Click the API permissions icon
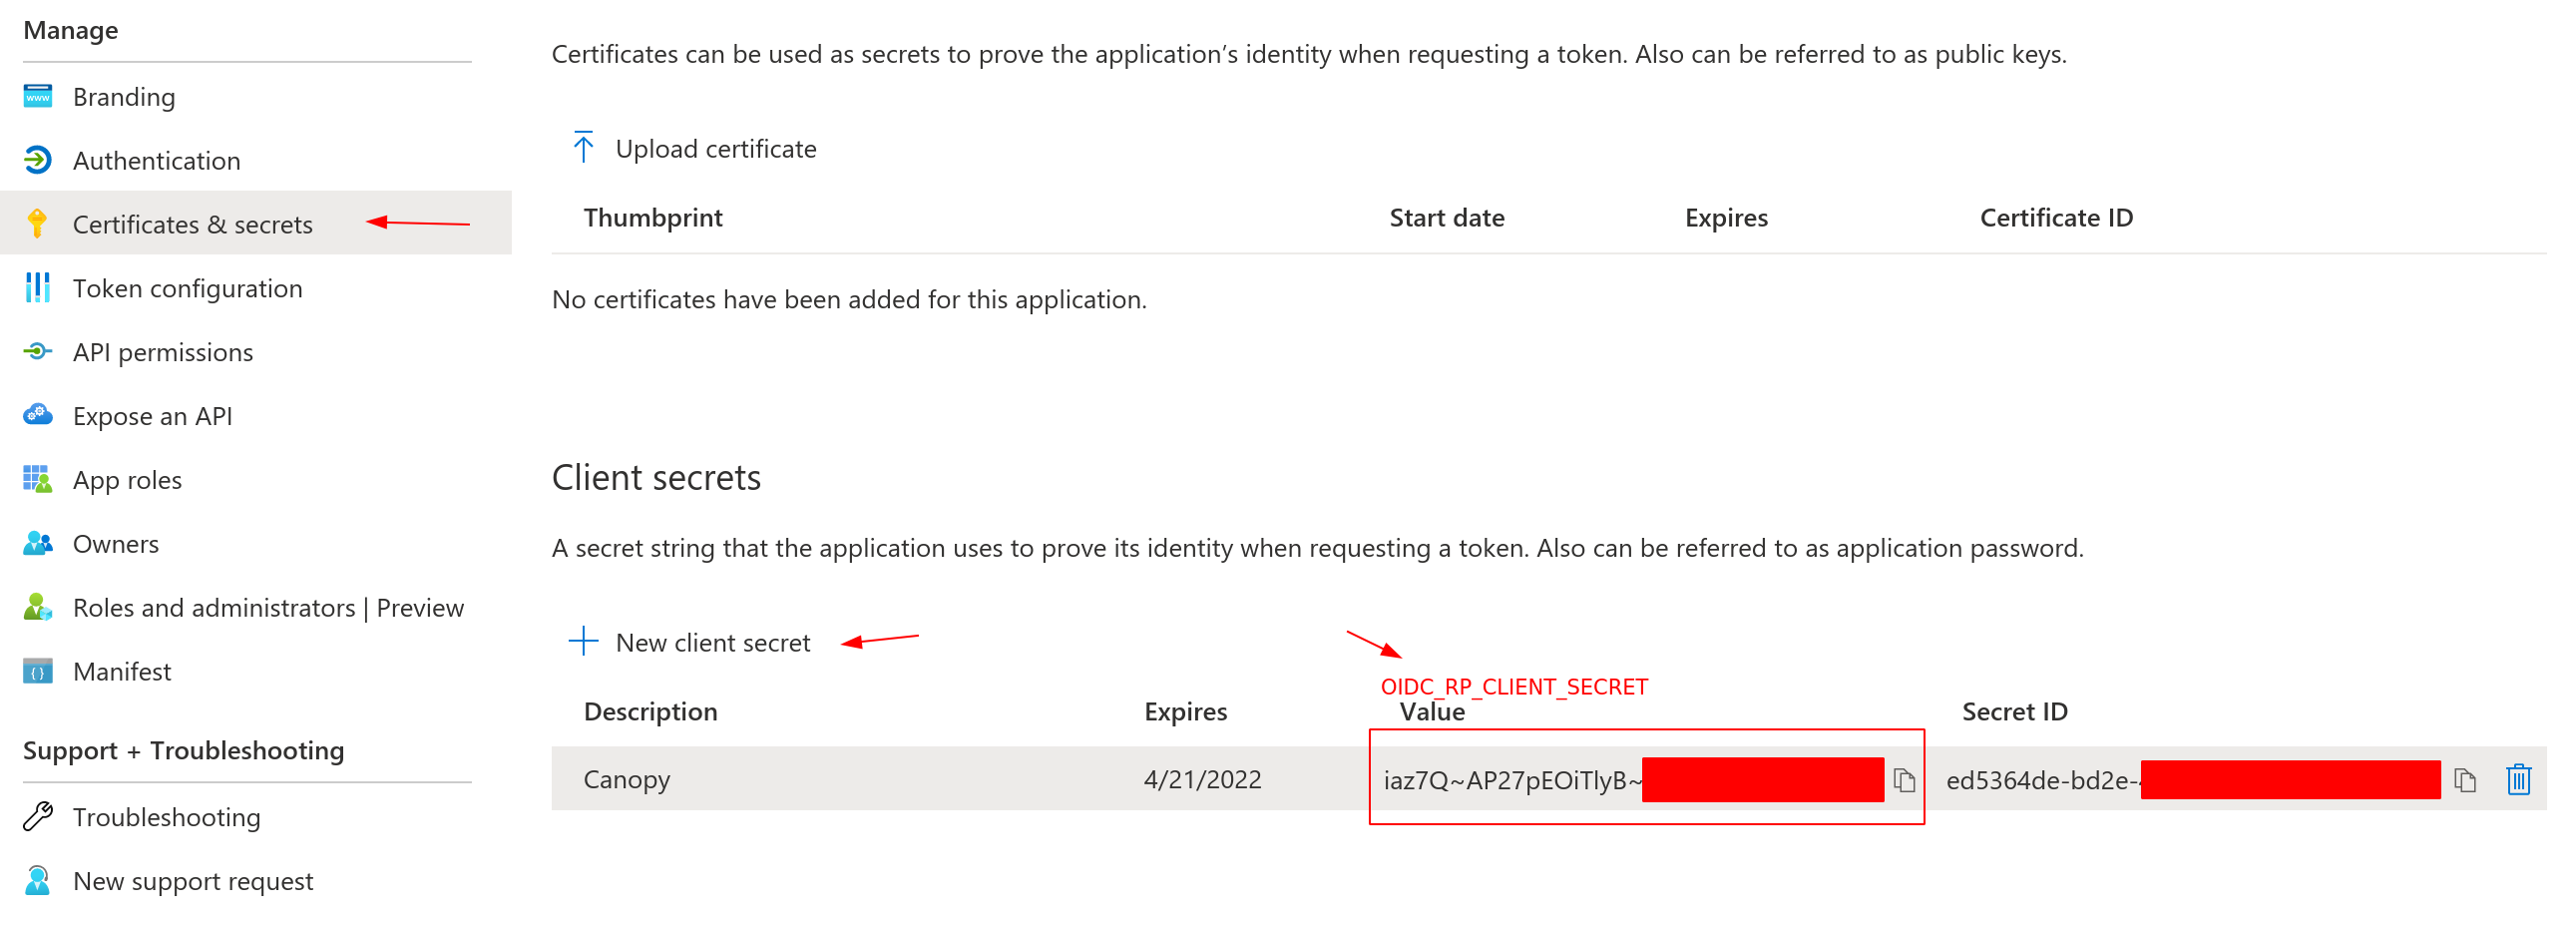This screenshot has height=929, width=2576. 37,352
